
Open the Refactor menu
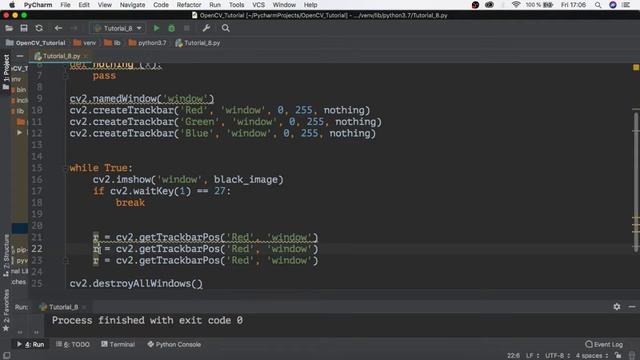click(x=189, y=5)
